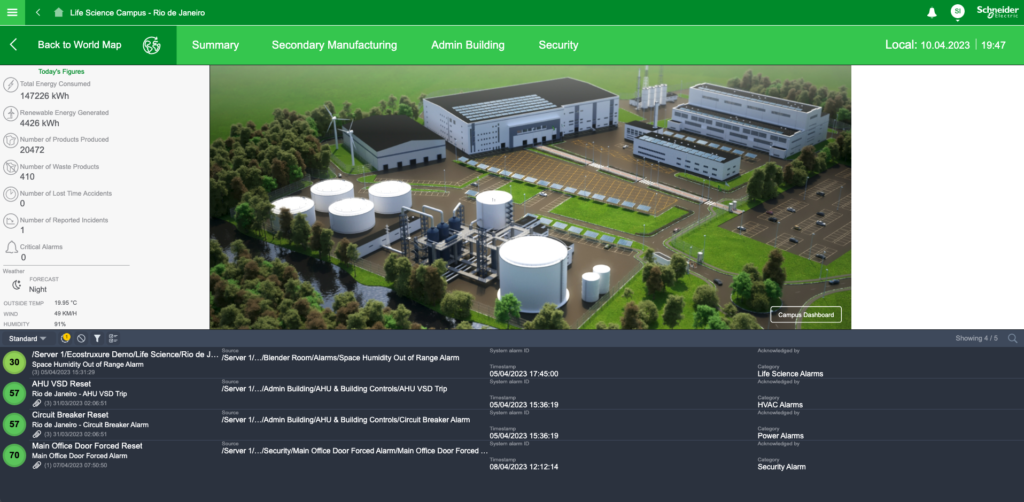Select Circuit Breaker Reset priority 57 circle
Viewport: 1024px width, 502px height.
(14, 424)
